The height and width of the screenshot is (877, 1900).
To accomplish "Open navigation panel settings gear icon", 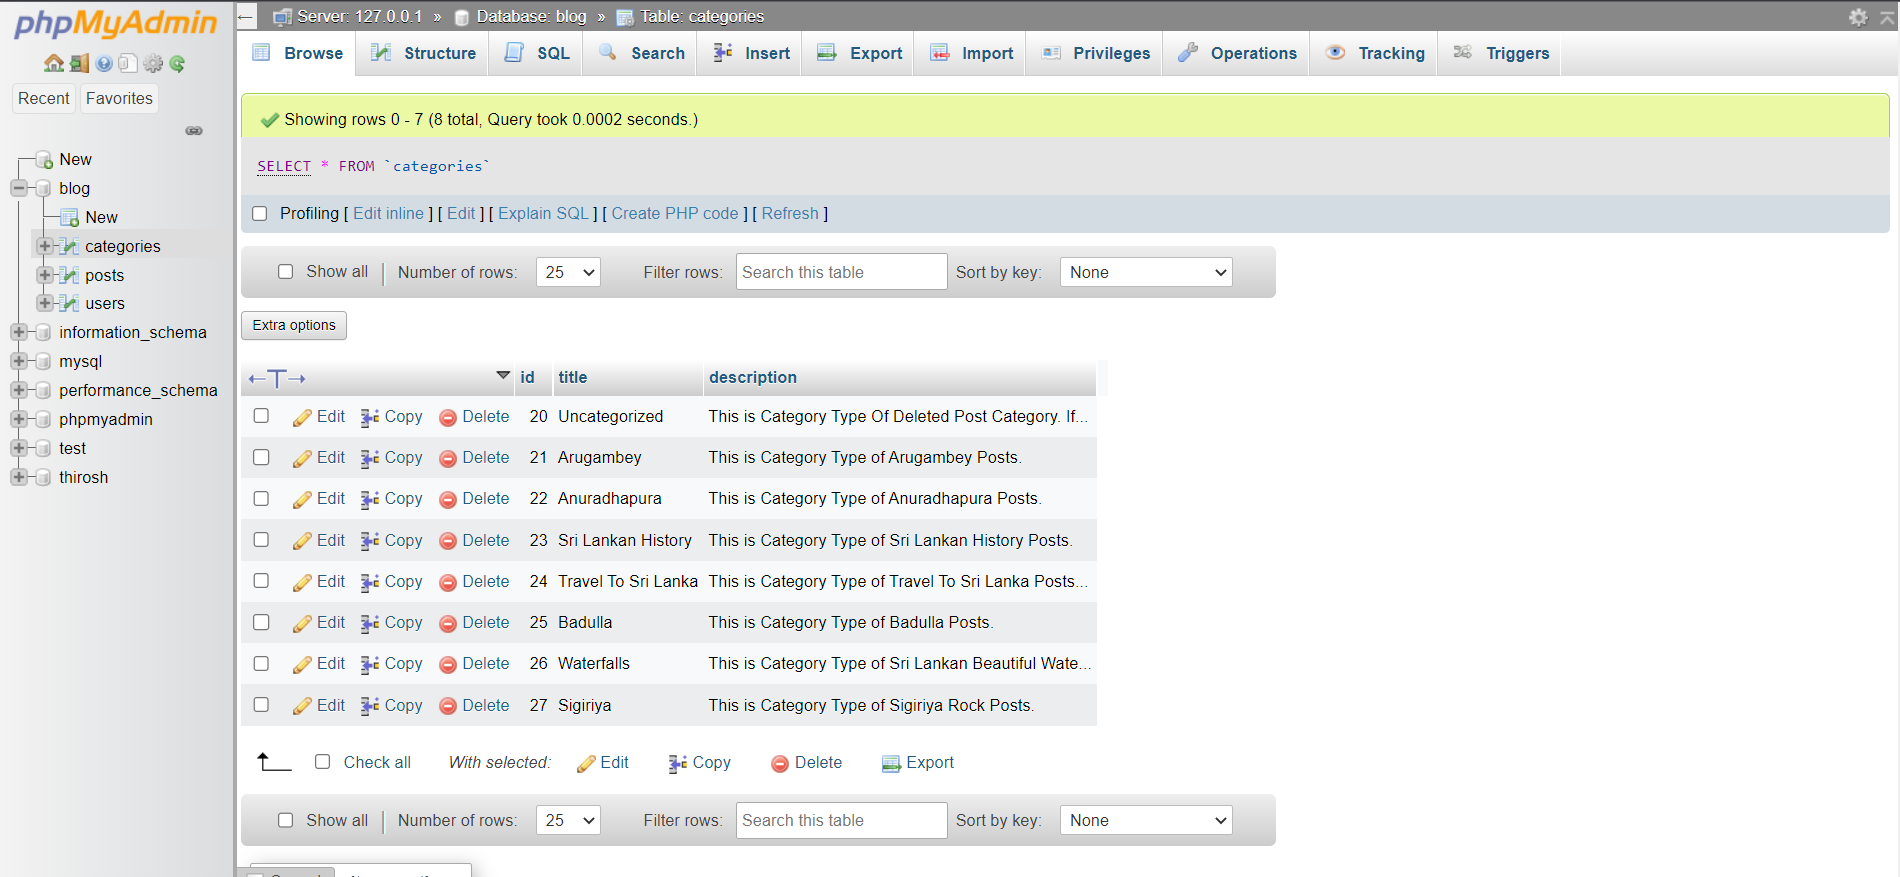I will pyautogui.click(x=153, y=64).
